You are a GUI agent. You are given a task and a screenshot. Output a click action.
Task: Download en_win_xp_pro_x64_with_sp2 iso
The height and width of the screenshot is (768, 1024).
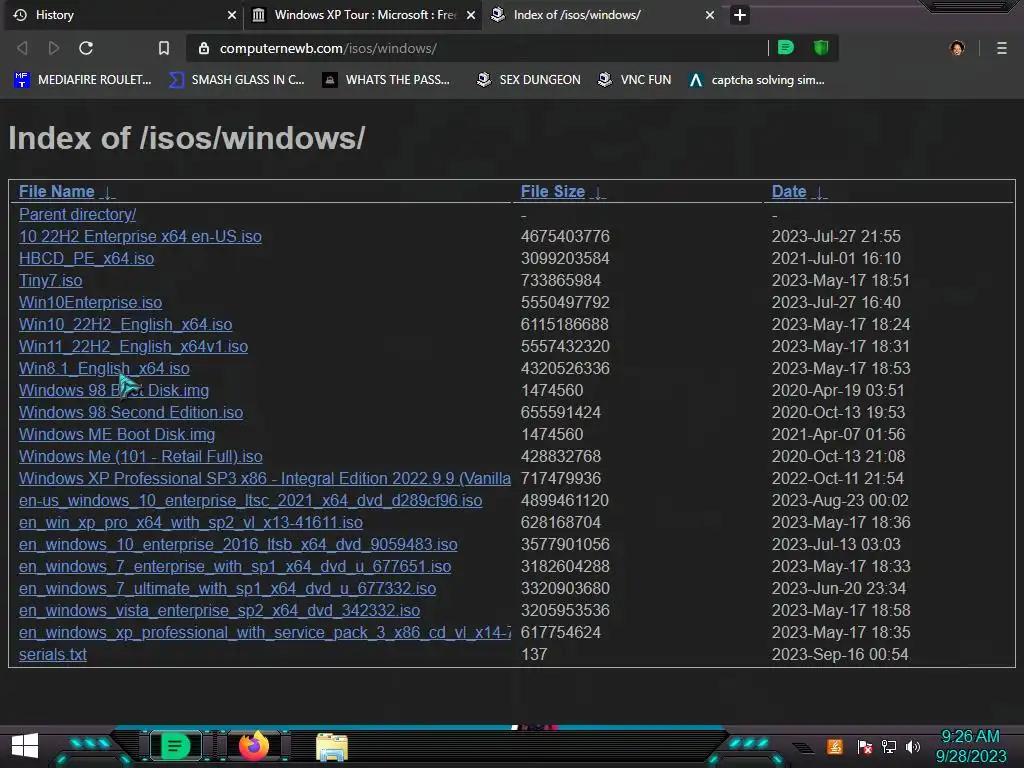[191, 522]
